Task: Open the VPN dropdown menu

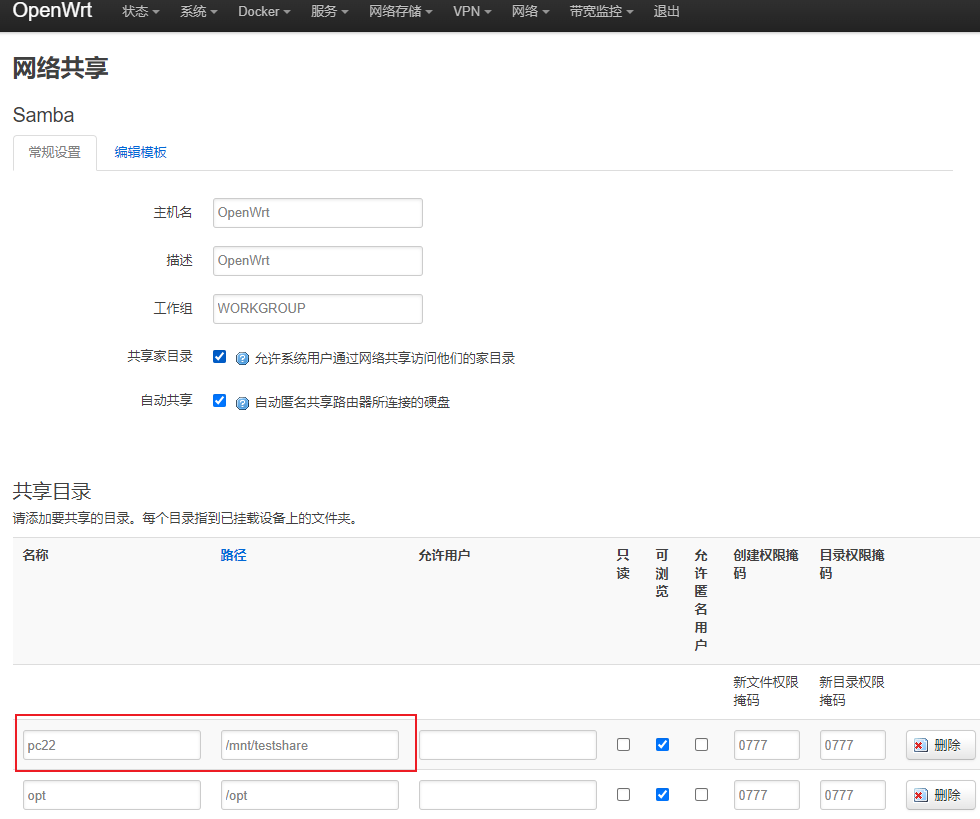Action: pos(472,12)
